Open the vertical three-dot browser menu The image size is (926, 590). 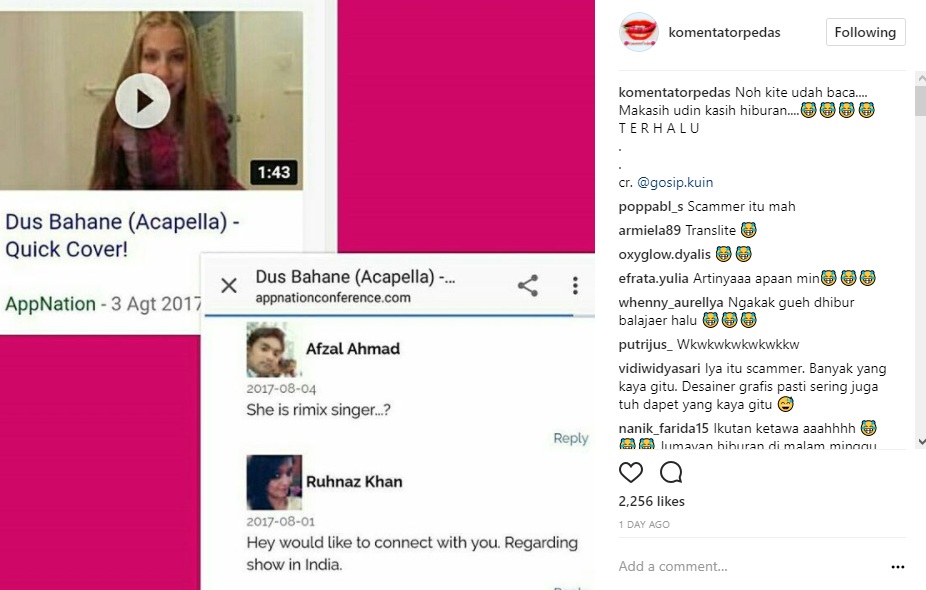pyautogui.click(x=575, y=286)
